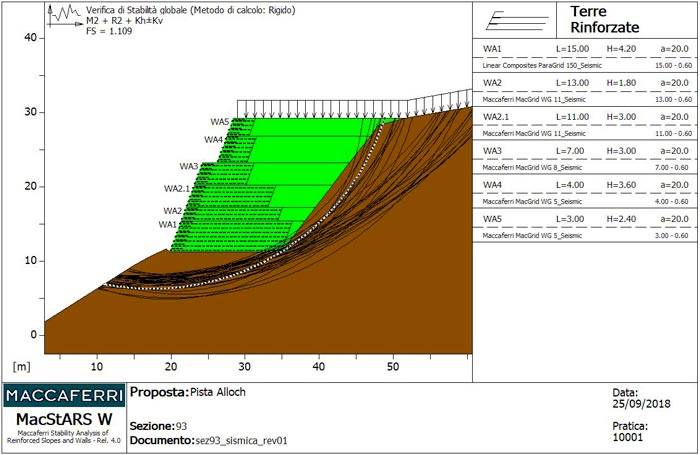Click the WA4 block label on the slope
700x455 pixels.
coord(213,140)
